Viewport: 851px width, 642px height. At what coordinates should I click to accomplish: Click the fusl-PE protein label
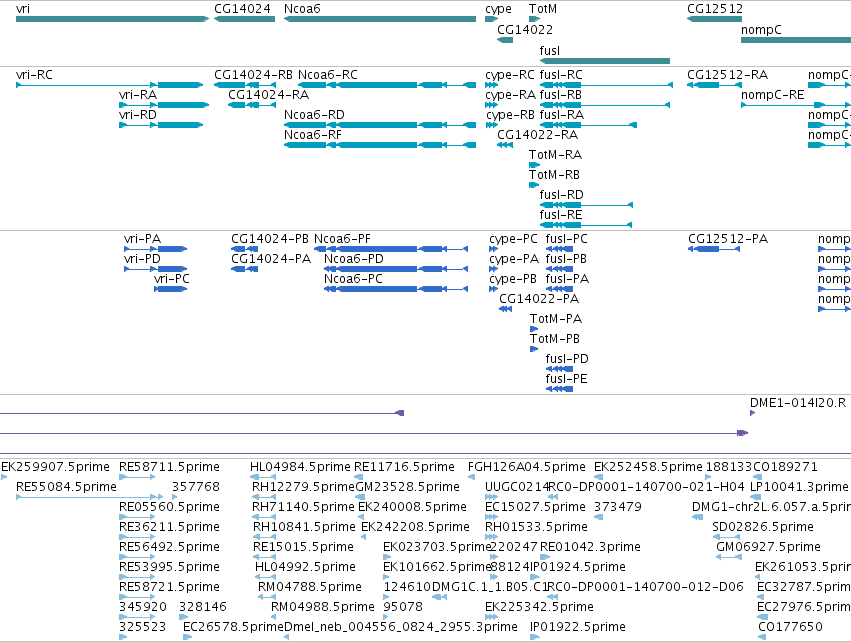(x=566, y=379)
